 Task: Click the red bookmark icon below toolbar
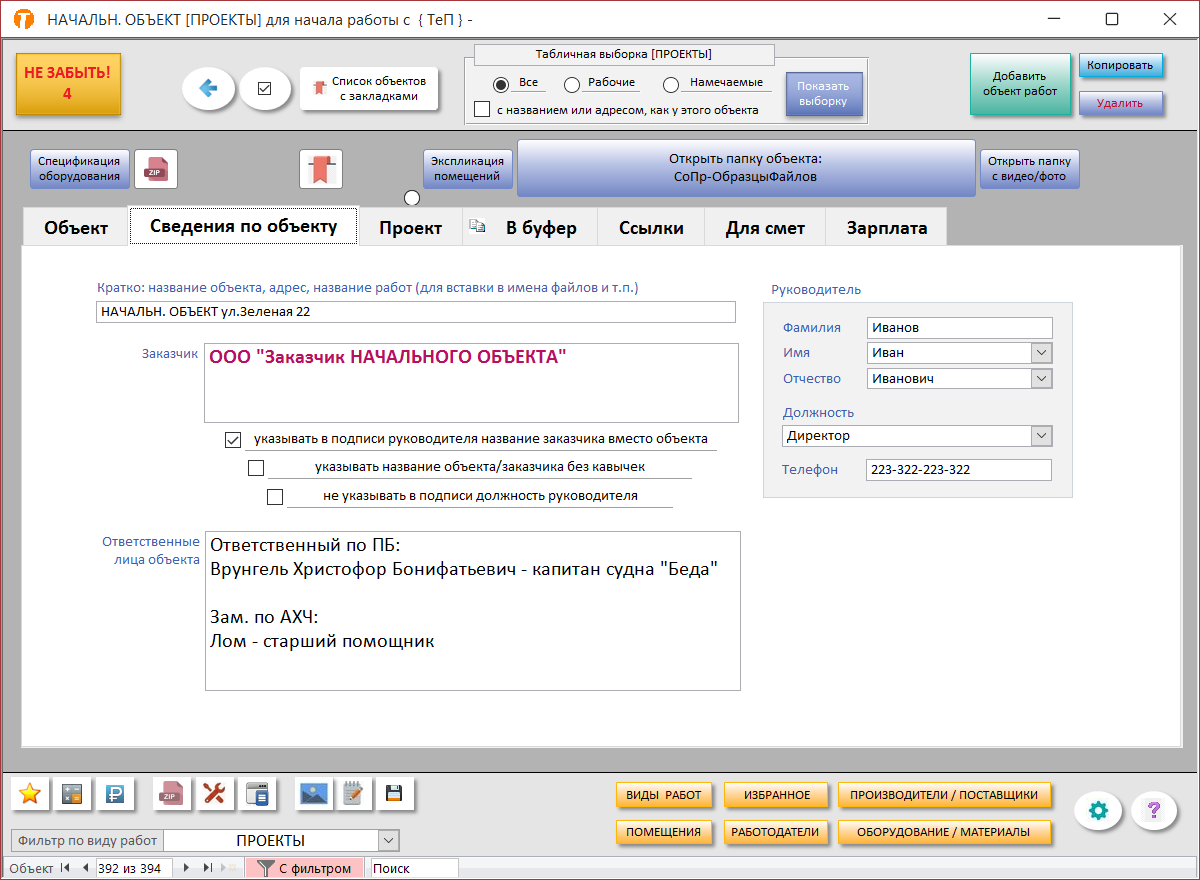(x=321, y=169)
